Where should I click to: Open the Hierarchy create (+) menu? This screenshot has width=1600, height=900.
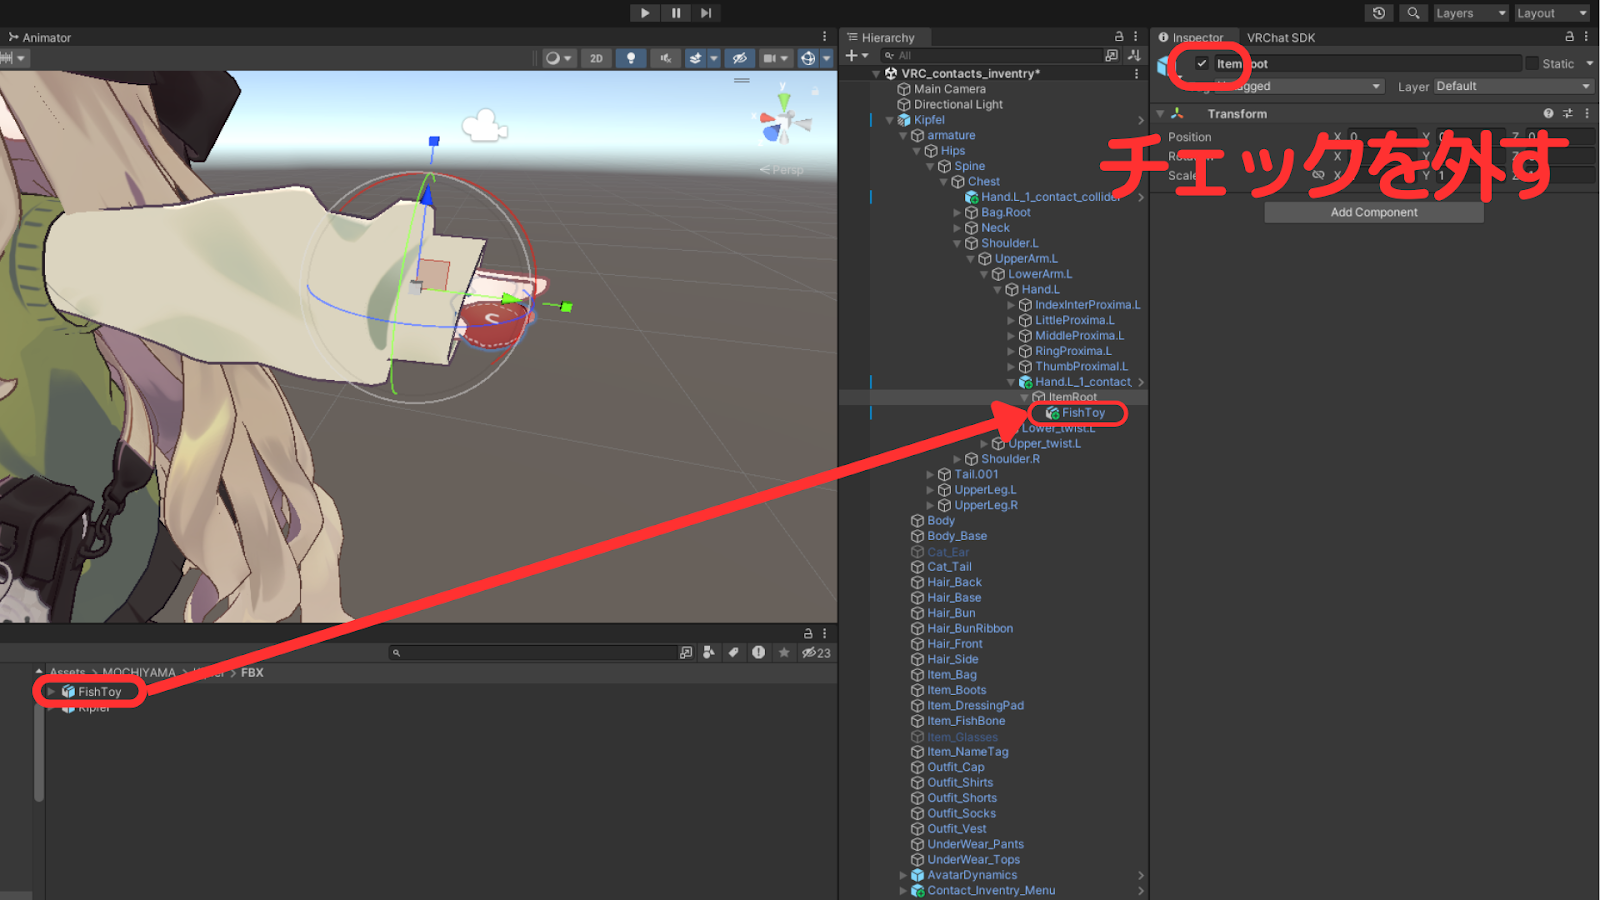pyautogui.click(x=856, y=56)
